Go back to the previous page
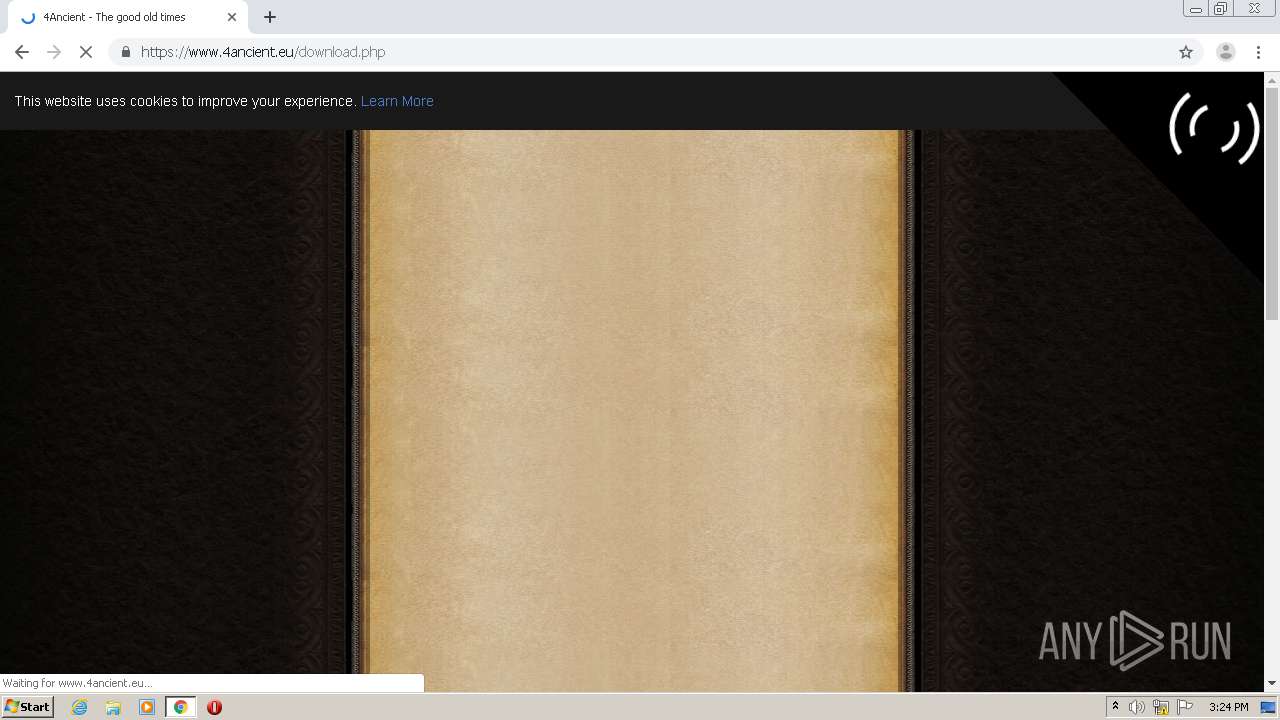 pyautogui.click(x=22, y=52)
